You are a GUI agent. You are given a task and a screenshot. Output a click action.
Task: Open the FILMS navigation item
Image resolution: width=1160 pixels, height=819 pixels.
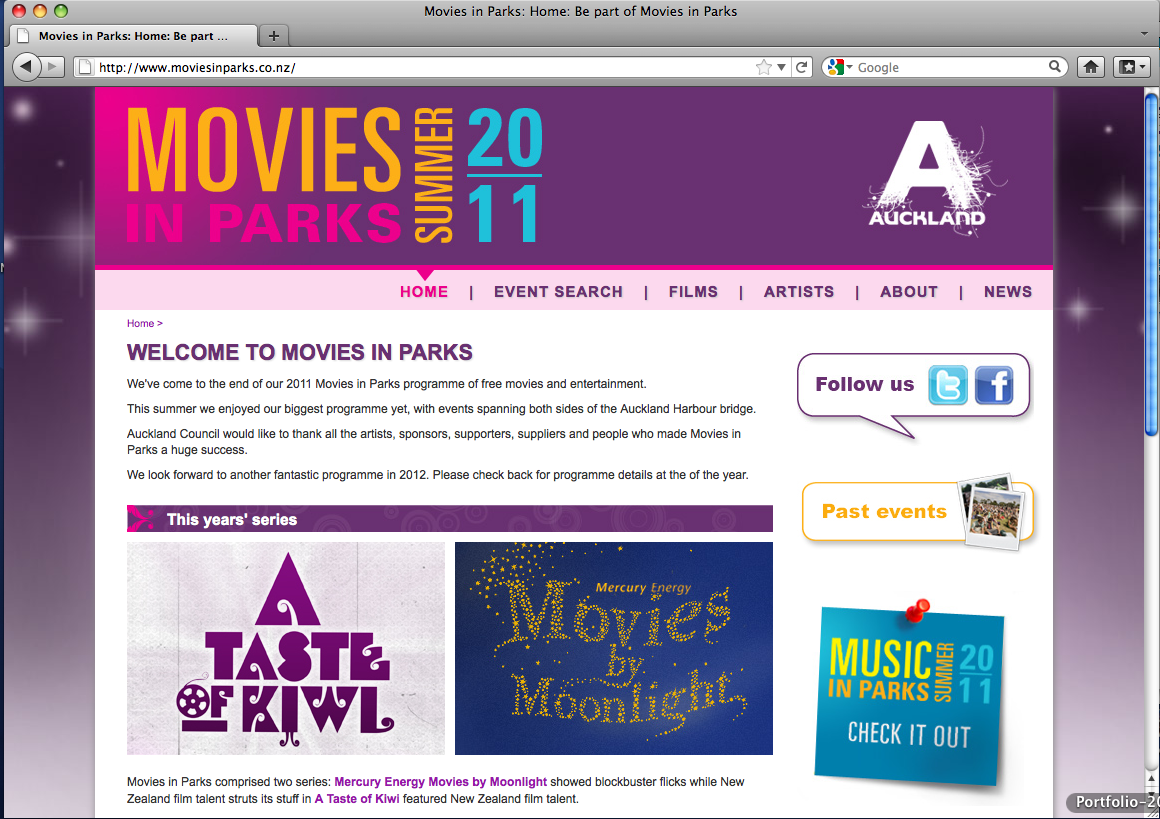tap(693, 292)
